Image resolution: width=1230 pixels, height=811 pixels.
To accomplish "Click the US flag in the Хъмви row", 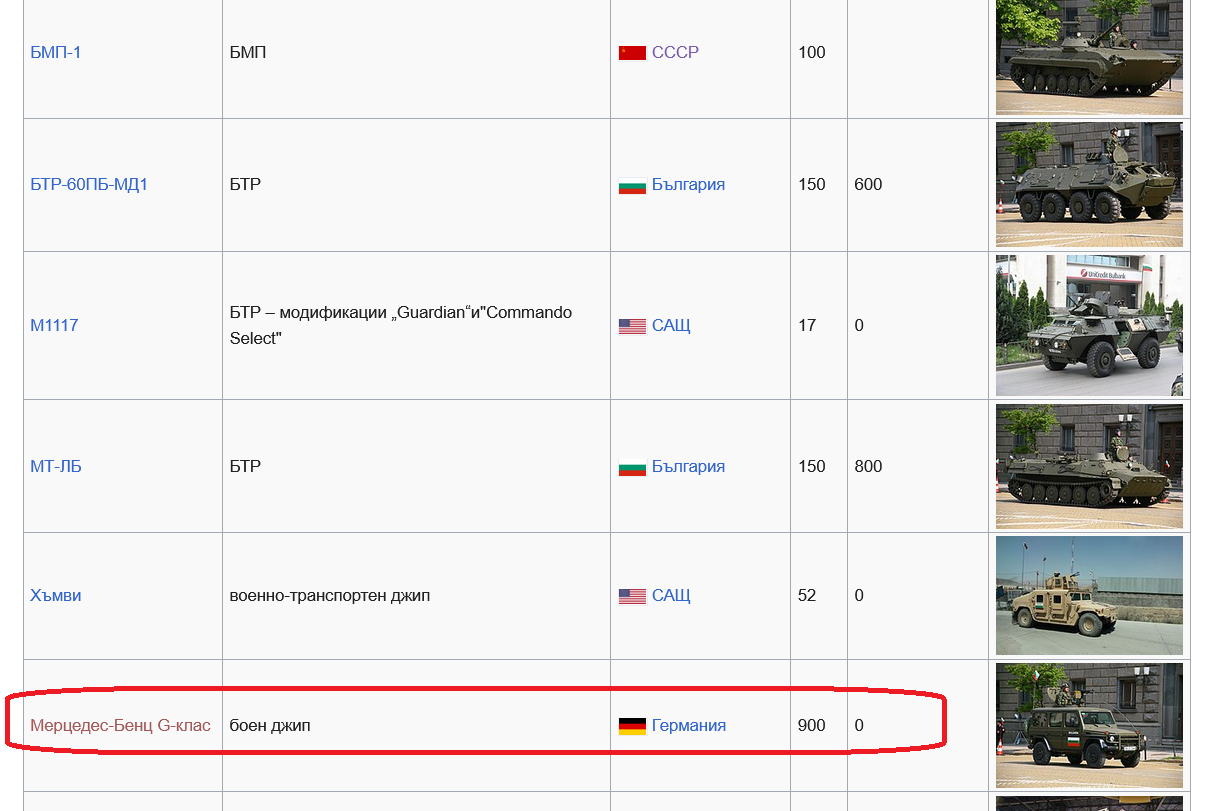I will tap(632, 596).
